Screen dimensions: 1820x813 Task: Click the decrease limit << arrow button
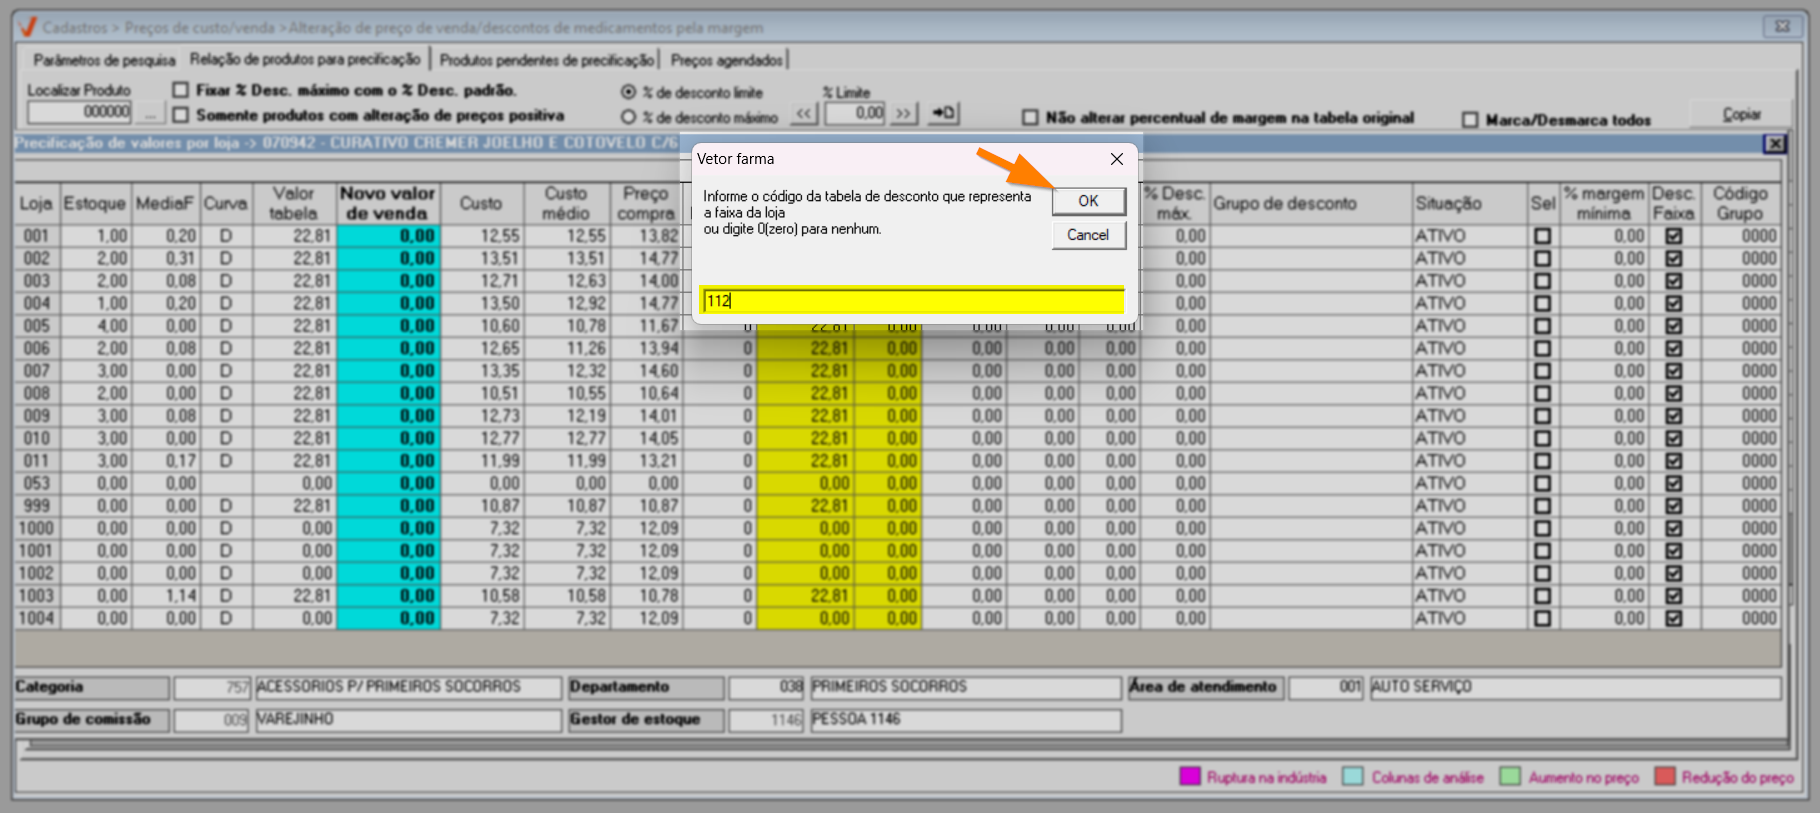[804, 114]
